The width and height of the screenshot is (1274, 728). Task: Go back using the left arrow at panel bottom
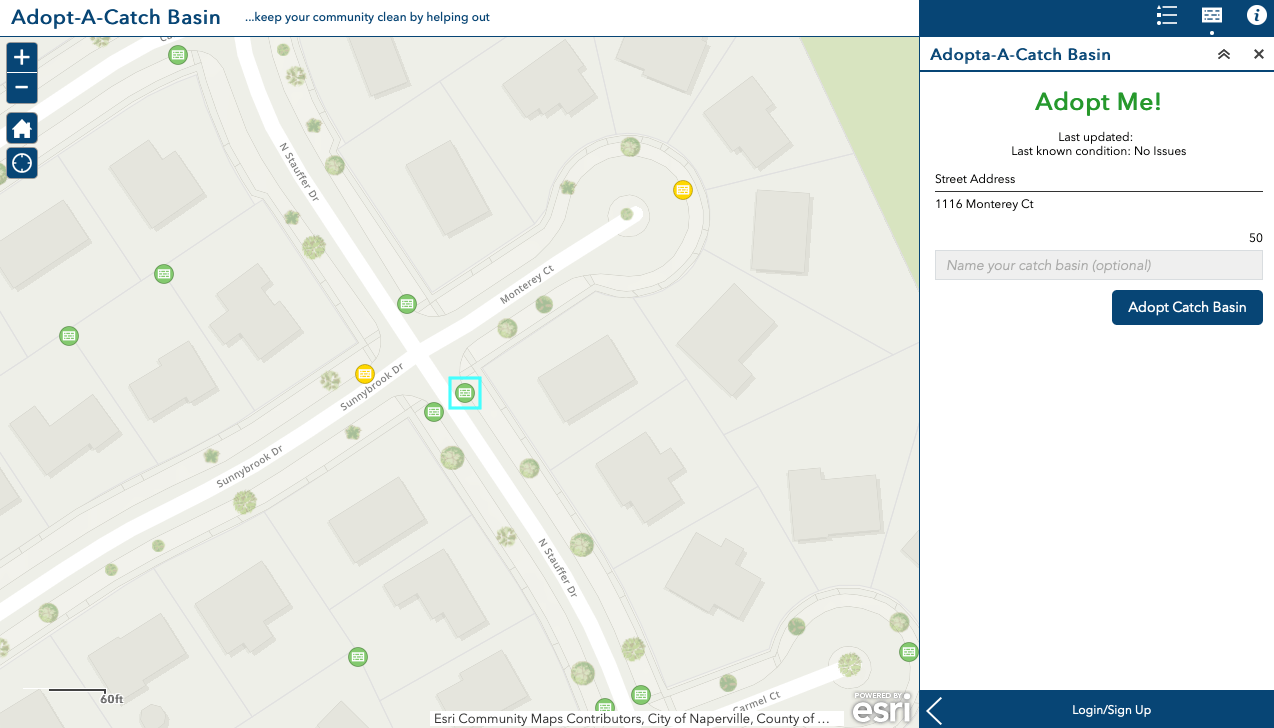pyautogui.click(x=934, y=710)
